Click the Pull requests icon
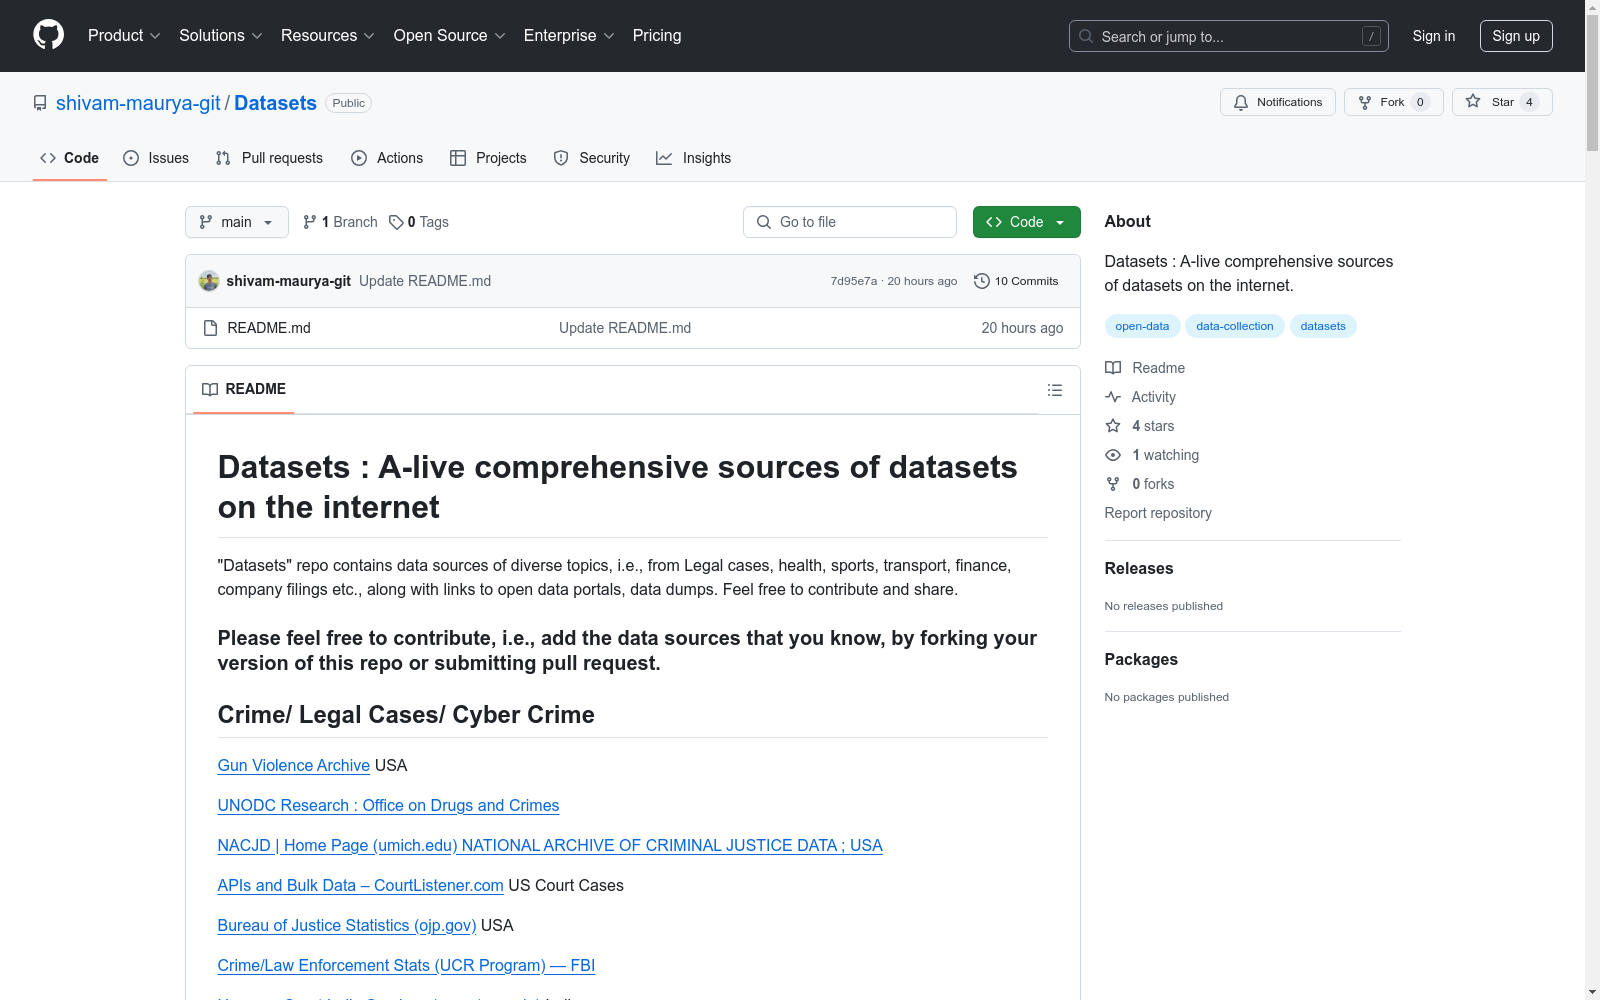 pyautogui.click(x=223, y=158)
